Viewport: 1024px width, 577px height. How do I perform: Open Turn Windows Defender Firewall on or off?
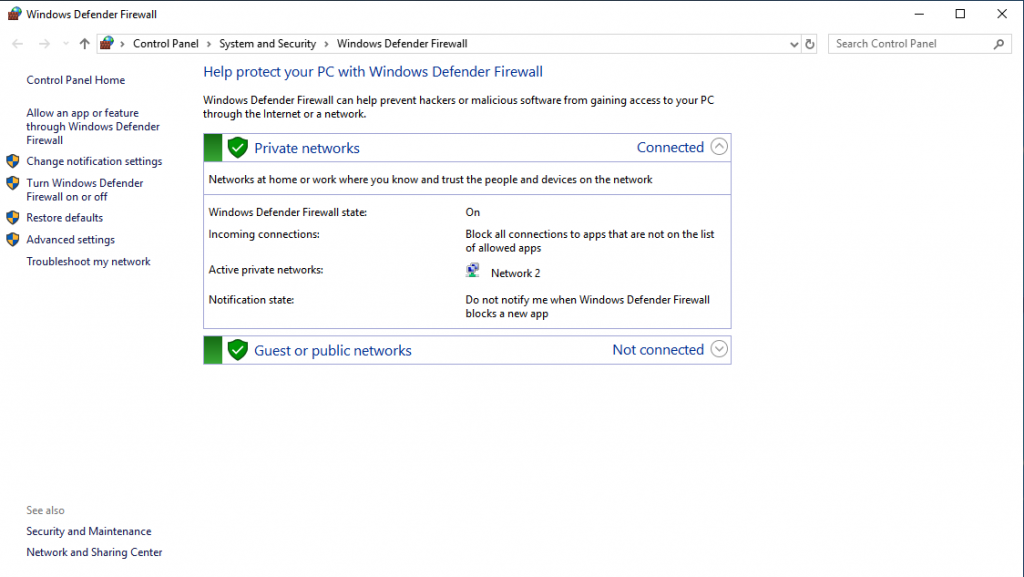[85, 190]
